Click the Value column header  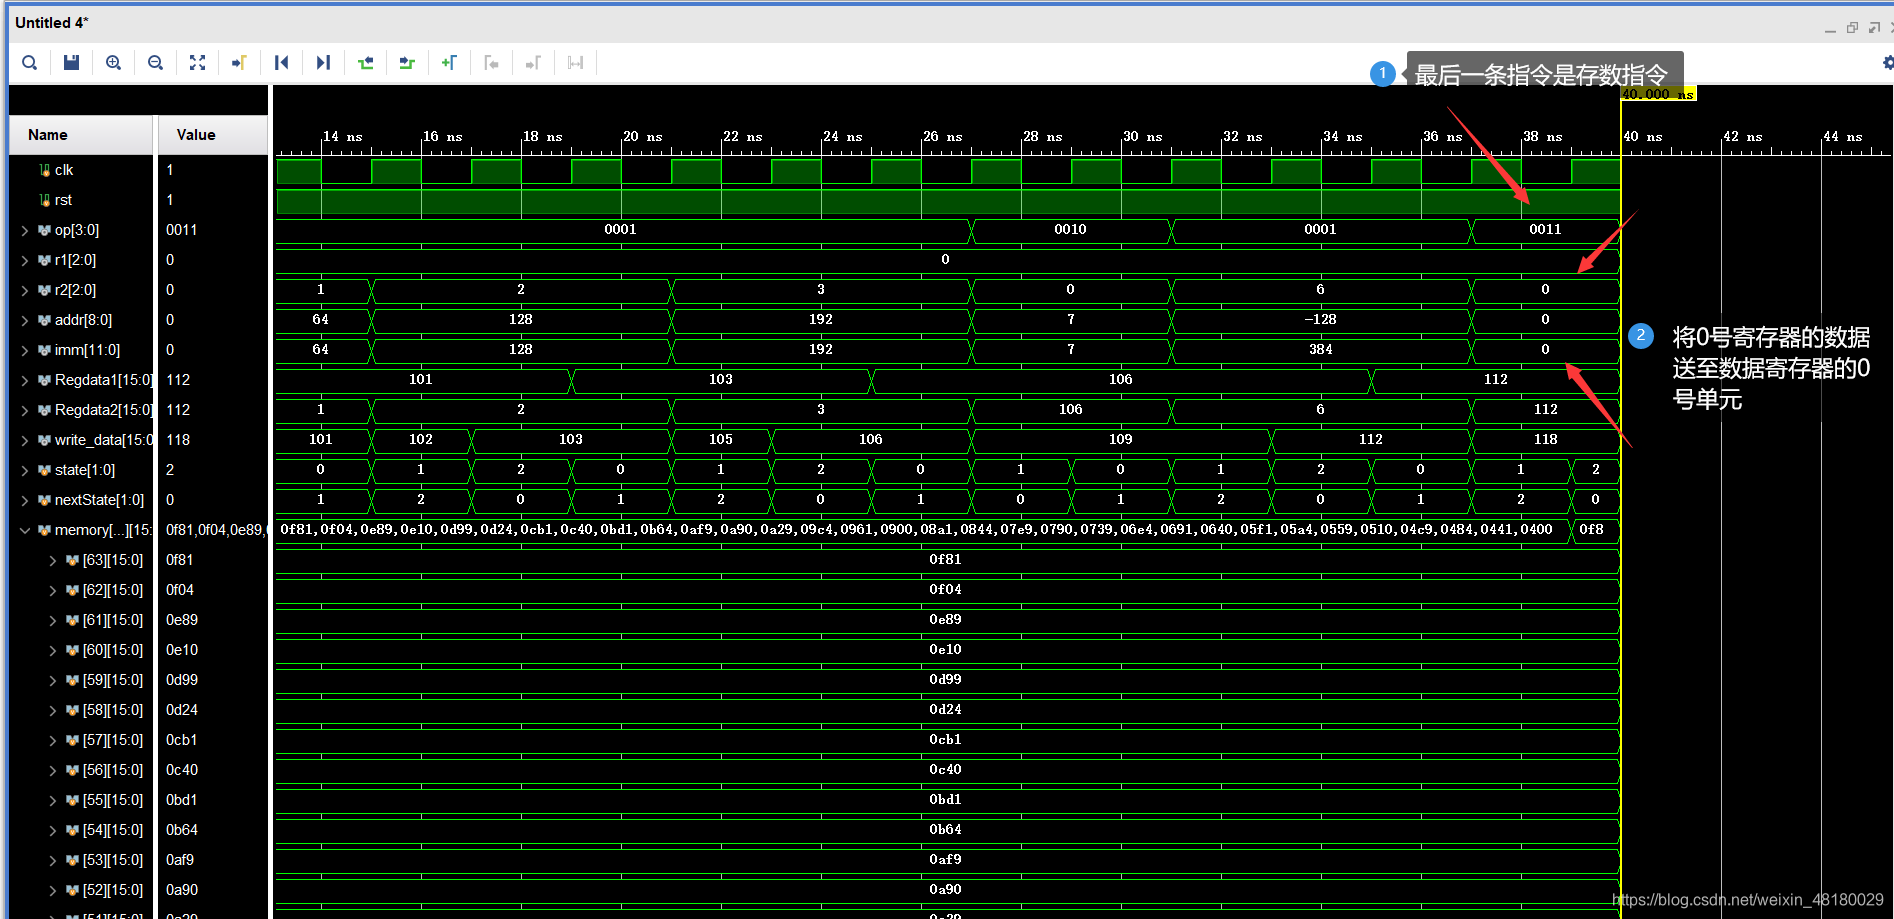pyautogui.click(x=213, y=135)
